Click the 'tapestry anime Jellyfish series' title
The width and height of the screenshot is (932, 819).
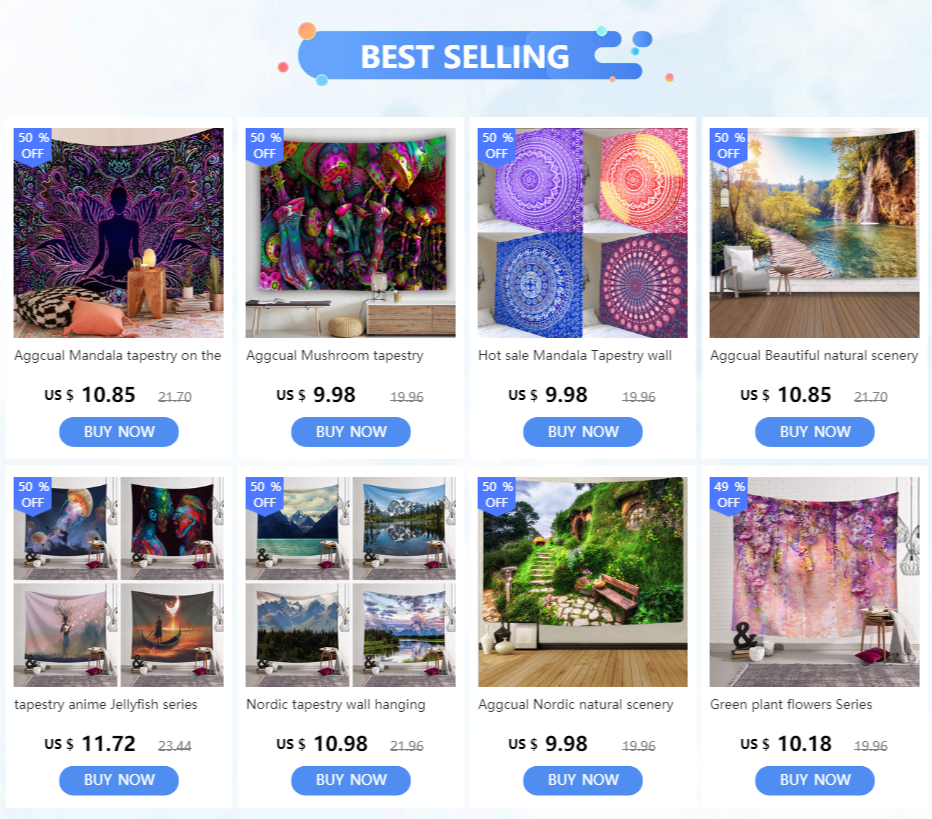pyautogui.click(x=106, y=704)
